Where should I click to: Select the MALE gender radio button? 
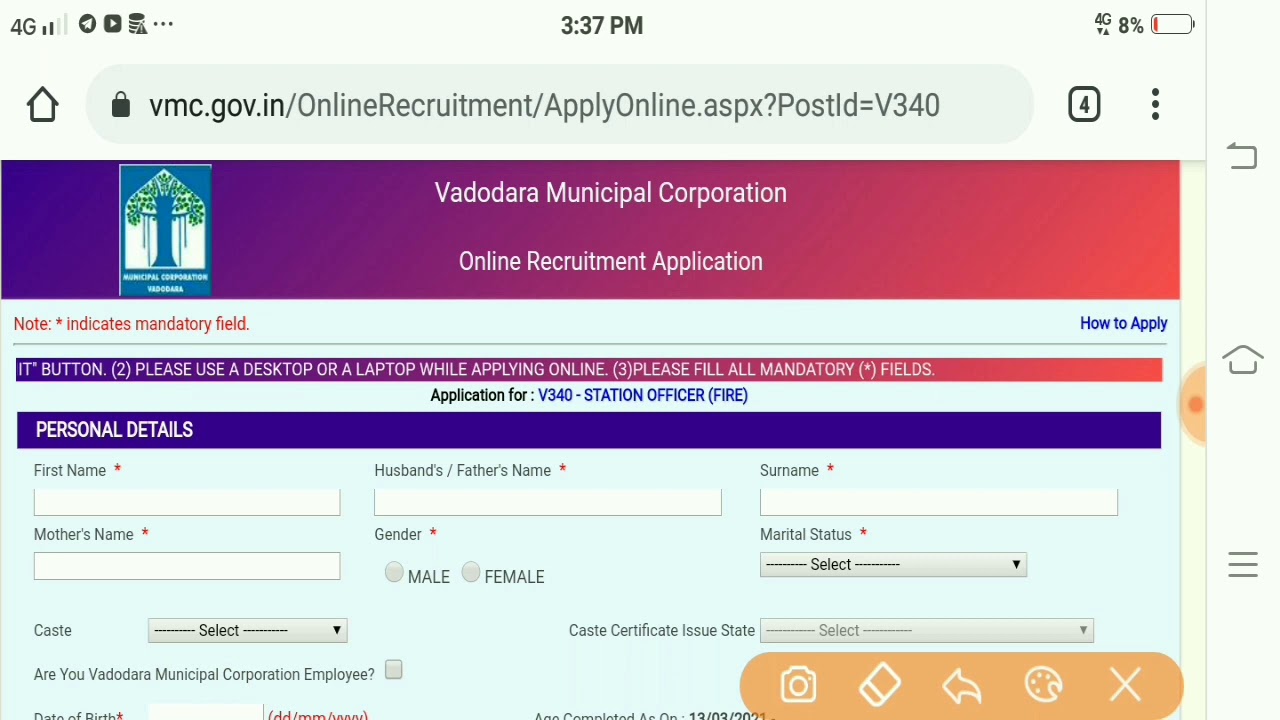pyautogui.click(x=394, y=572)
